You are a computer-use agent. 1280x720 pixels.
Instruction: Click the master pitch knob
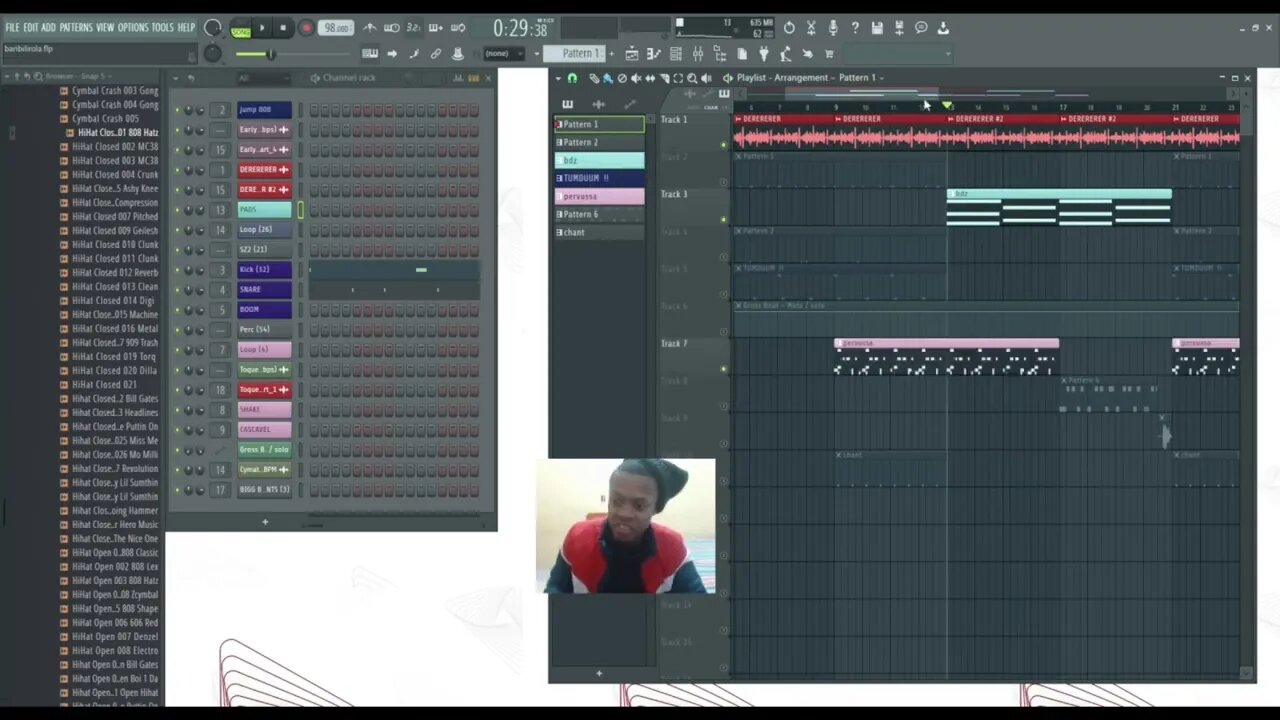(213, 54)
